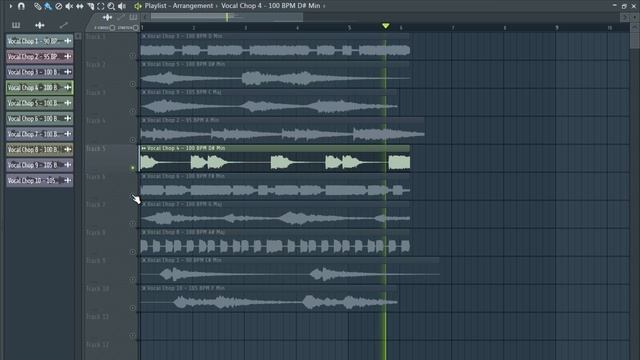Select the Draw pencil tool

point(38,6)
